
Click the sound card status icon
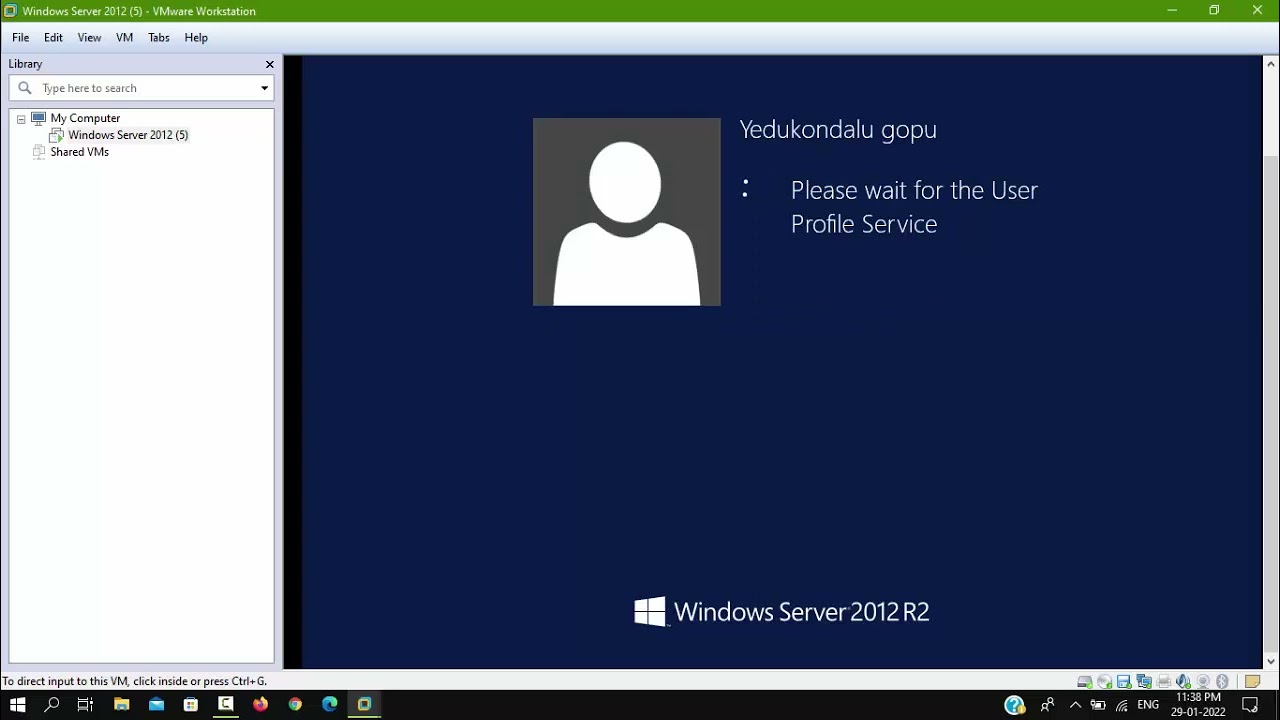coord(1183,682)
